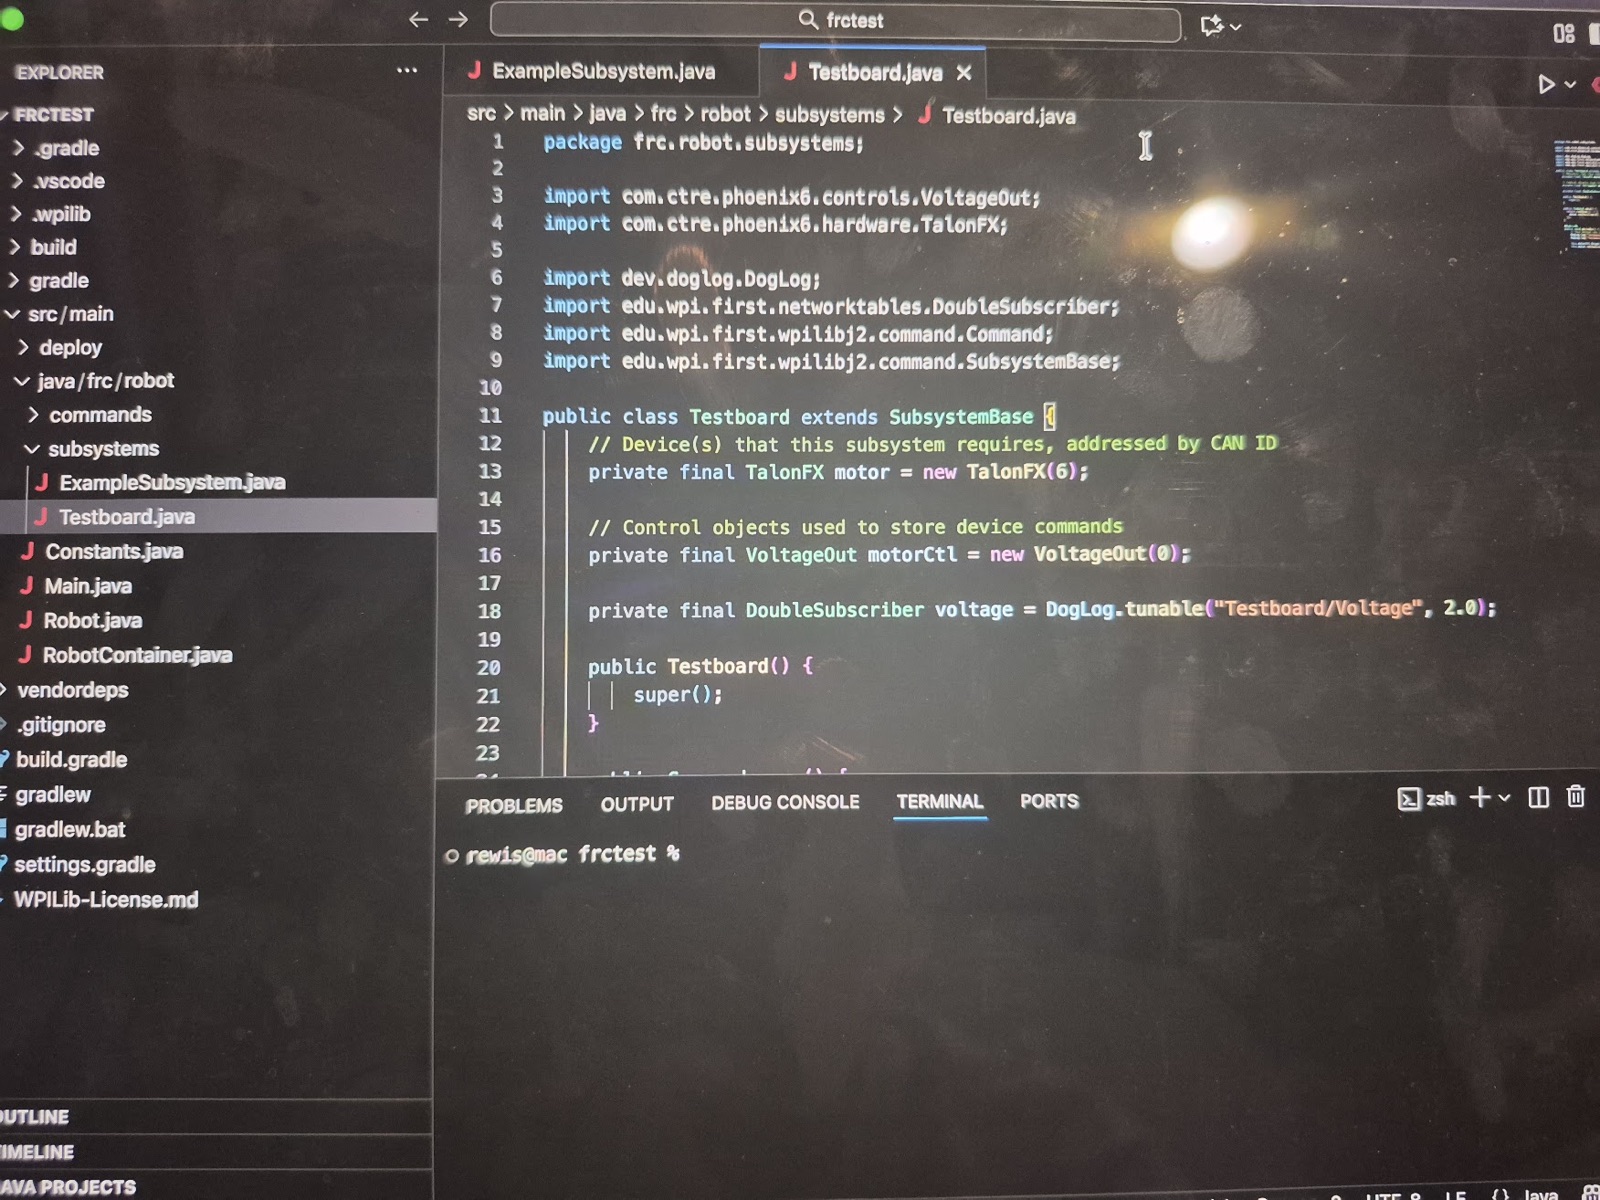Open the Ports panel tab

(1049, 801)
